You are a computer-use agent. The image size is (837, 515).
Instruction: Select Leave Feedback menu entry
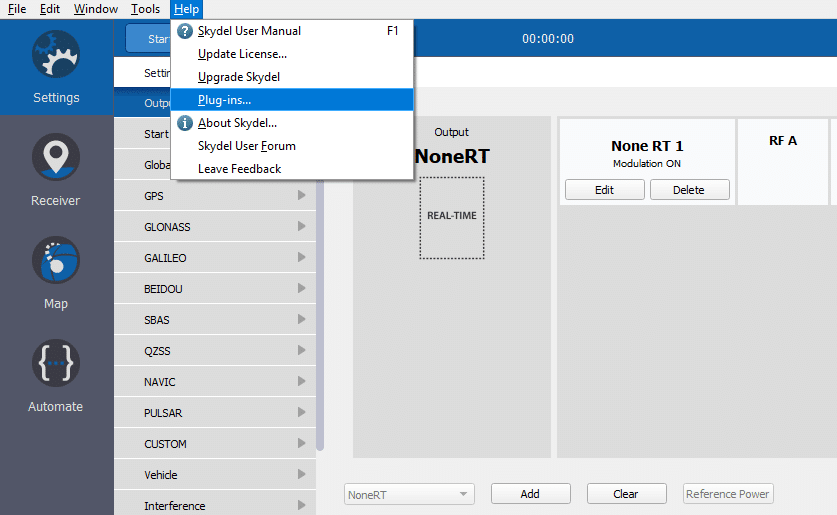coord(292,169)
